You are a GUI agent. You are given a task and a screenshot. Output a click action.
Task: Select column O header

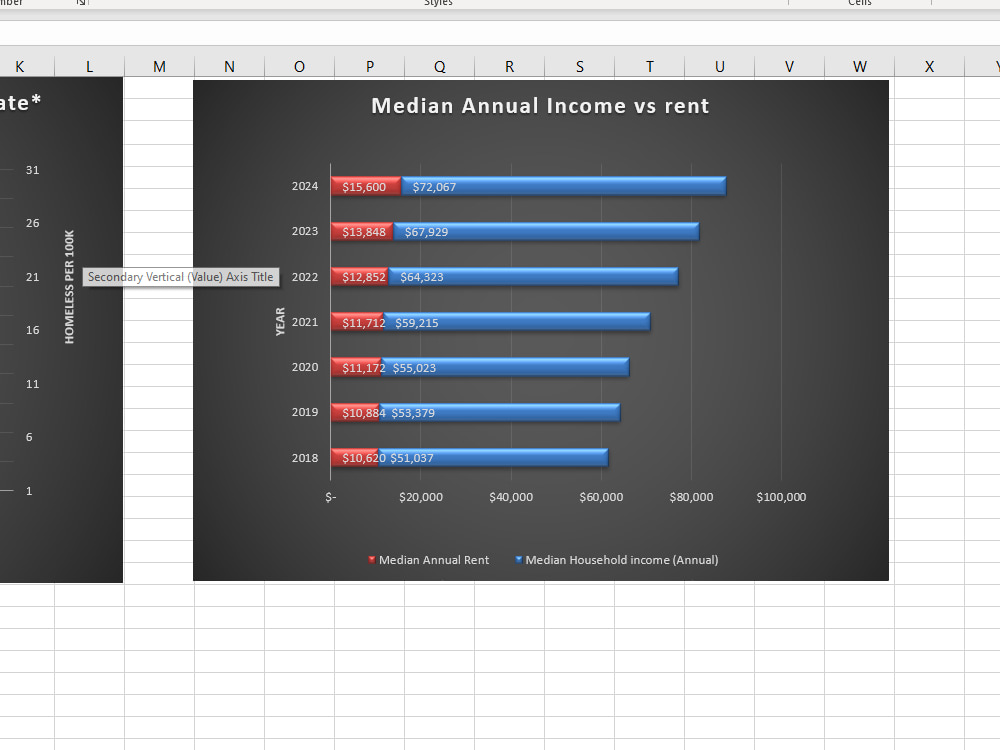(299, 66)
